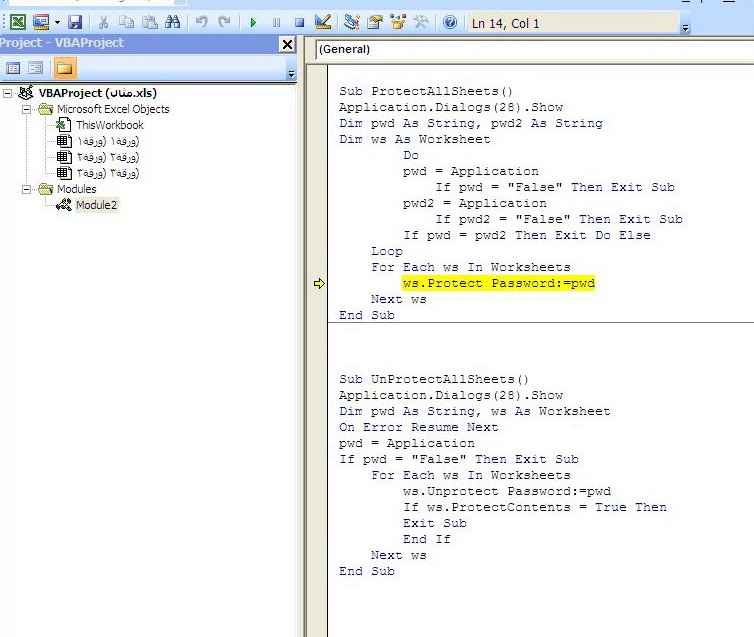Click the View Code icon in Project pane
The image size is (754, 637).
coord(13,68)
